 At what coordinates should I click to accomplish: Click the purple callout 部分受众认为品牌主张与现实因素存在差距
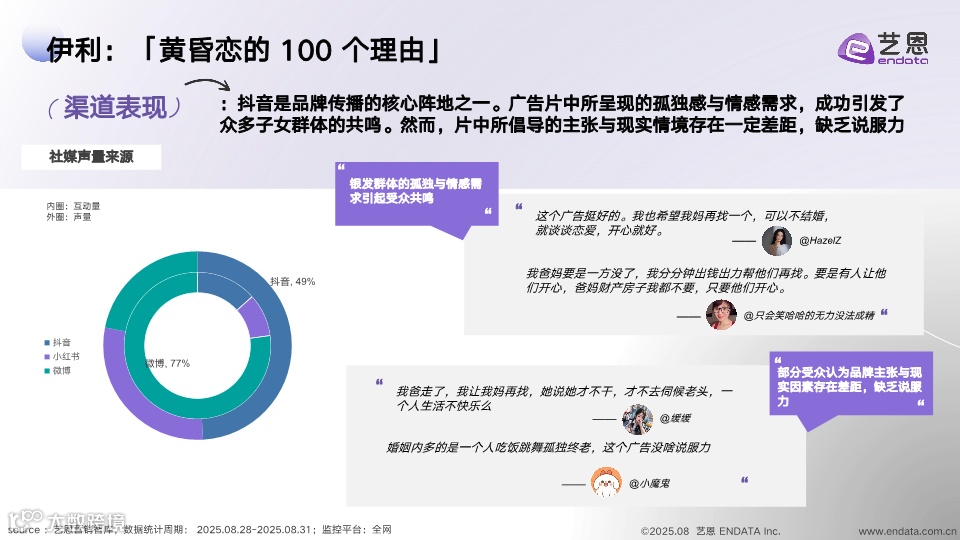pyautogui.click(x=851, y=384)
